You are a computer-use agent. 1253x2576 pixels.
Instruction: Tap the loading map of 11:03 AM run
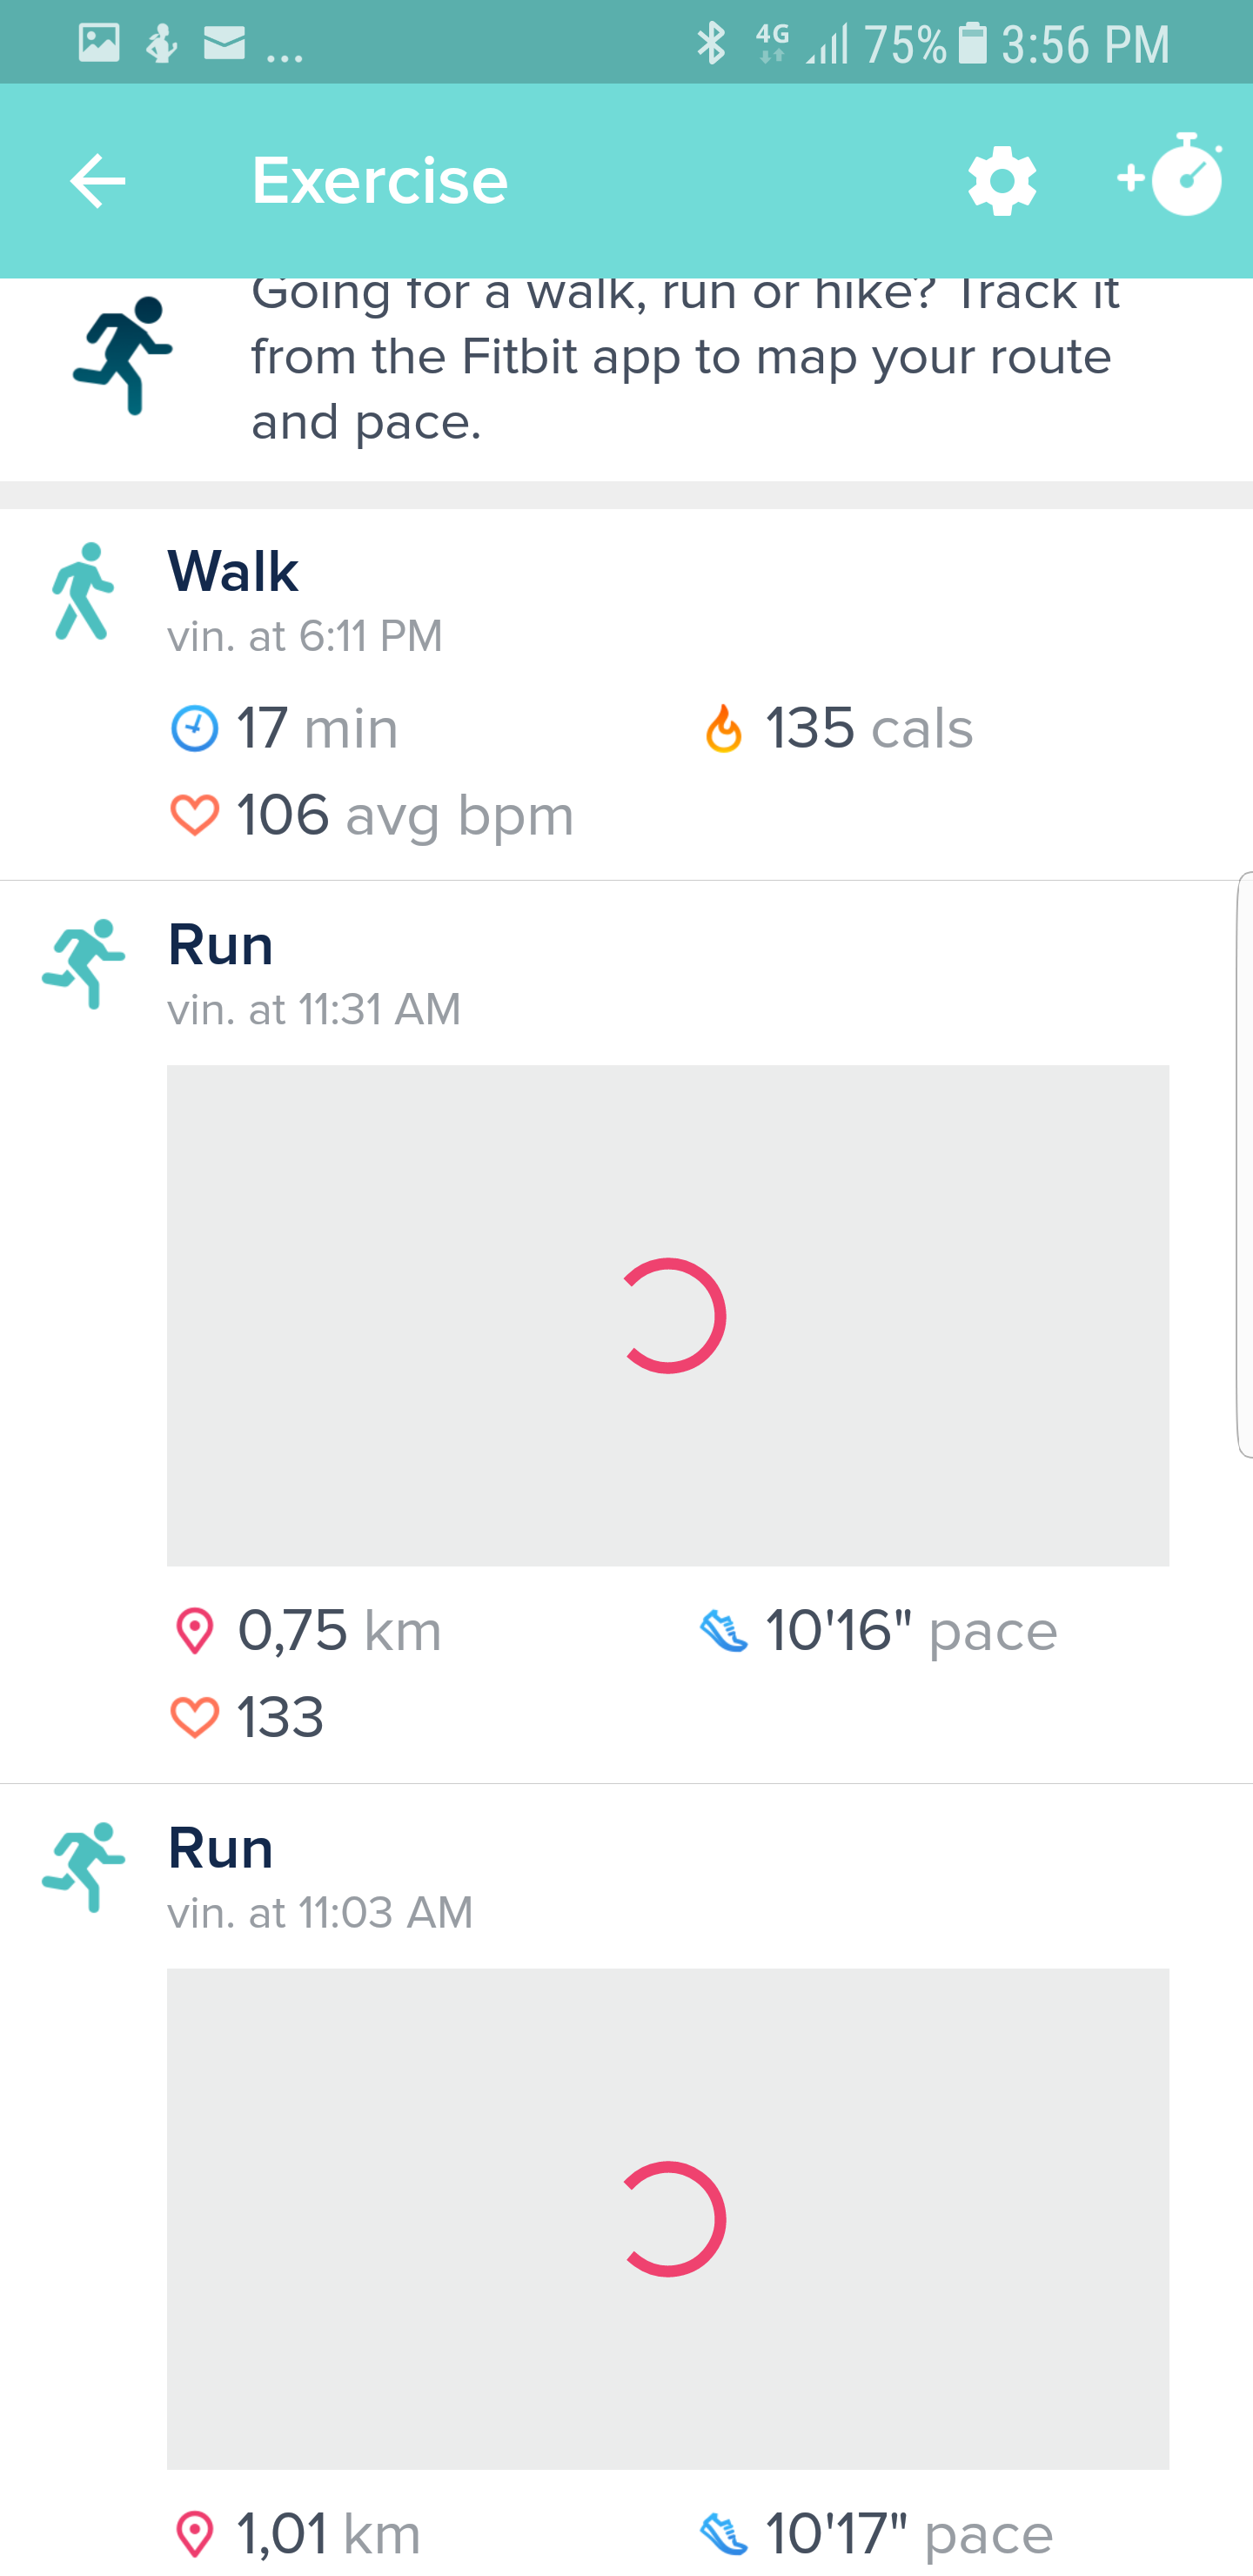point(668,2218)
